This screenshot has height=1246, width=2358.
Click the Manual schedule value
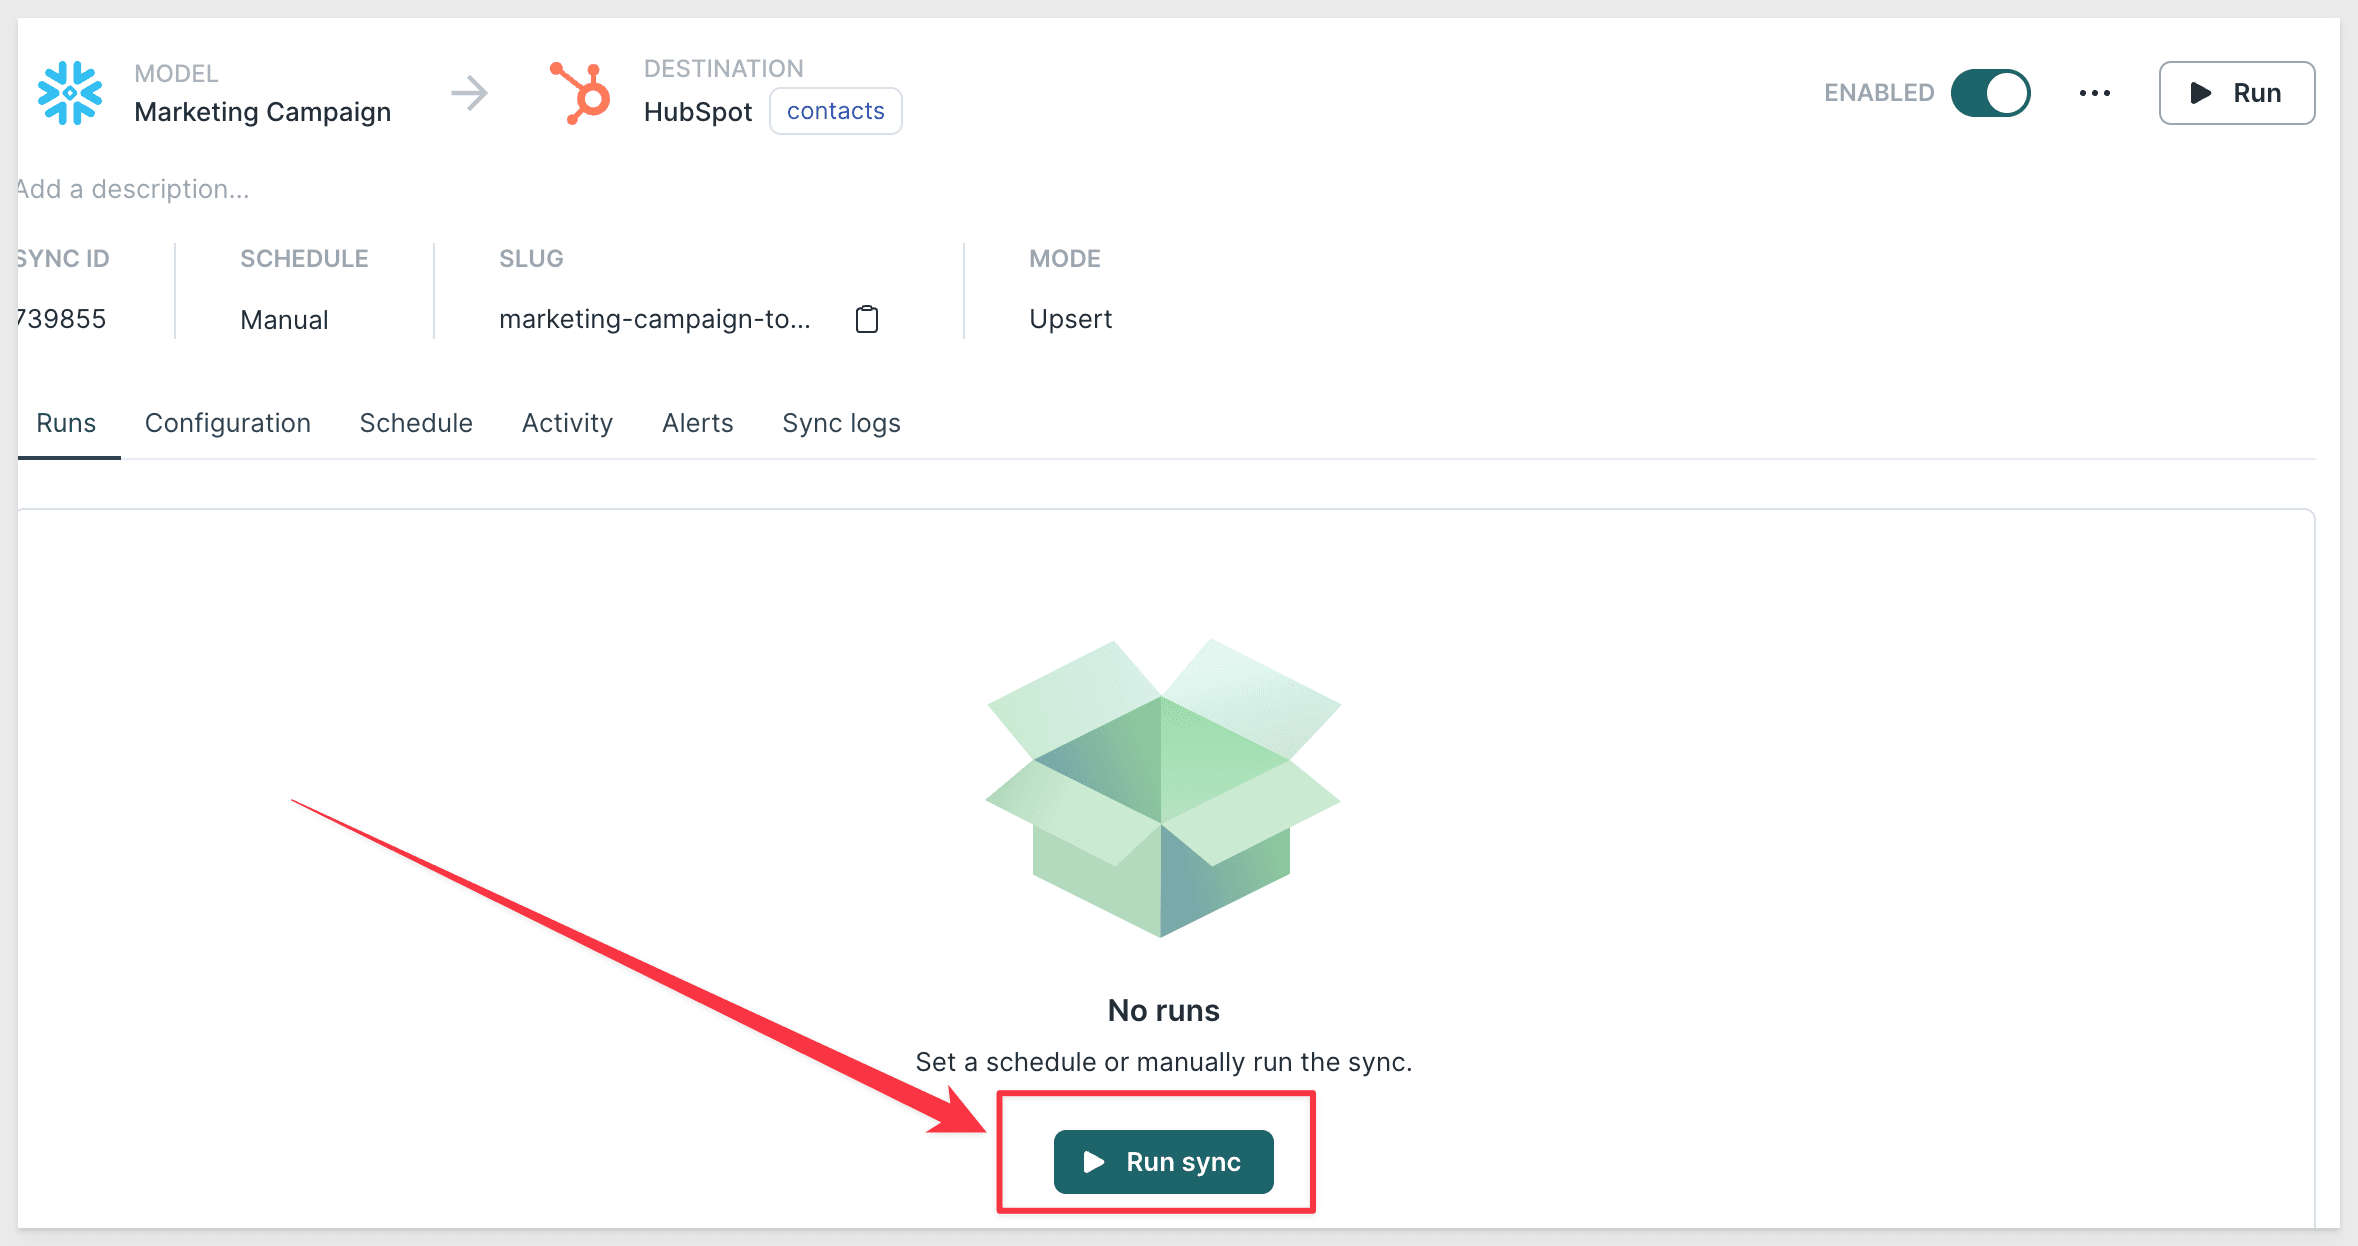pos(284,320)
